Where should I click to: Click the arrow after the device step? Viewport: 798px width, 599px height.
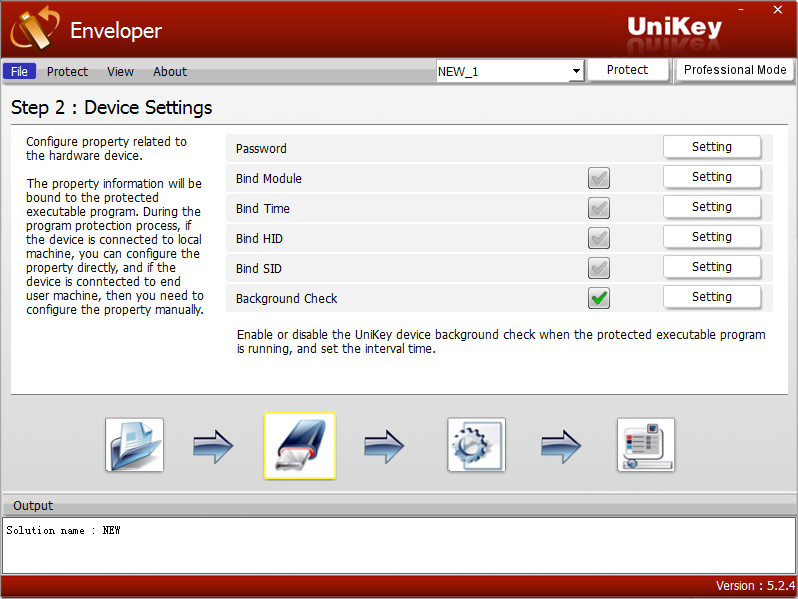384,446
